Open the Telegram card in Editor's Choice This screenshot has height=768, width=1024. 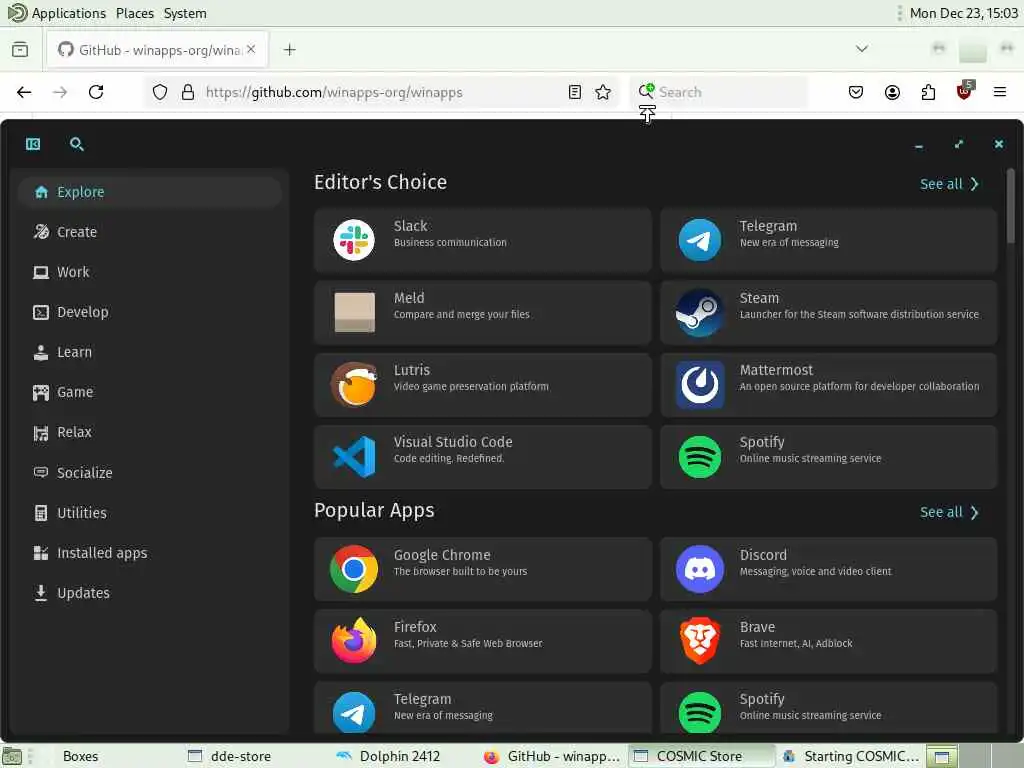[x=828, y=240]
